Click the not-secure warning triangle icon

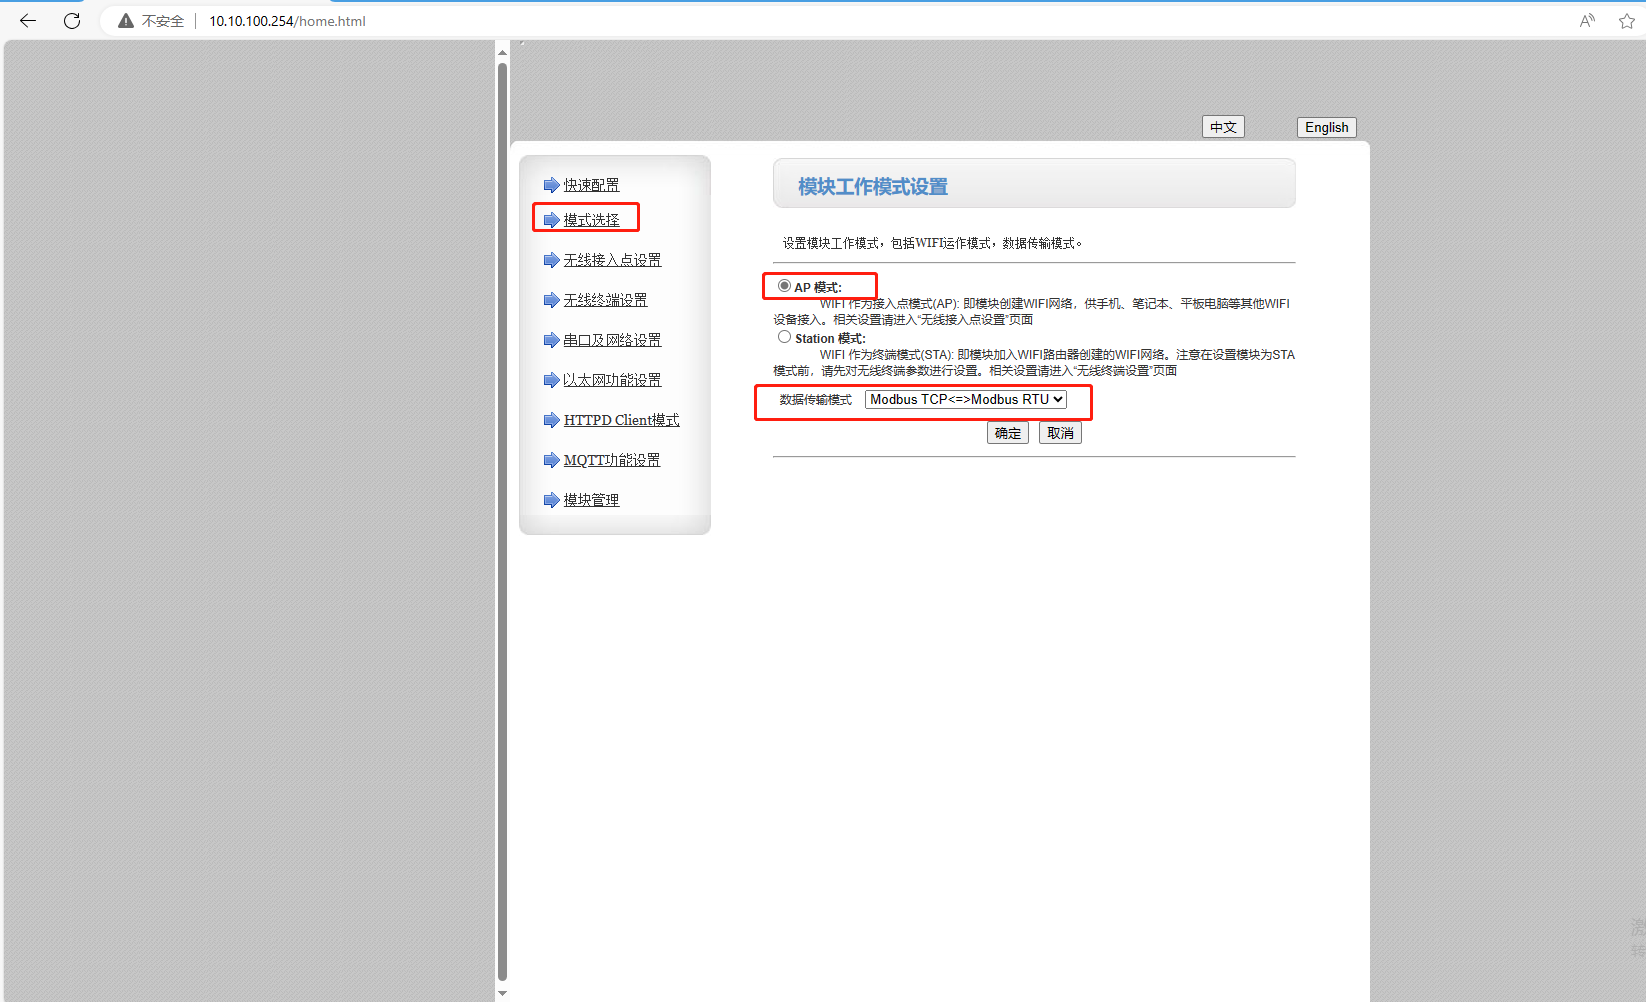(x=126, y=21)
